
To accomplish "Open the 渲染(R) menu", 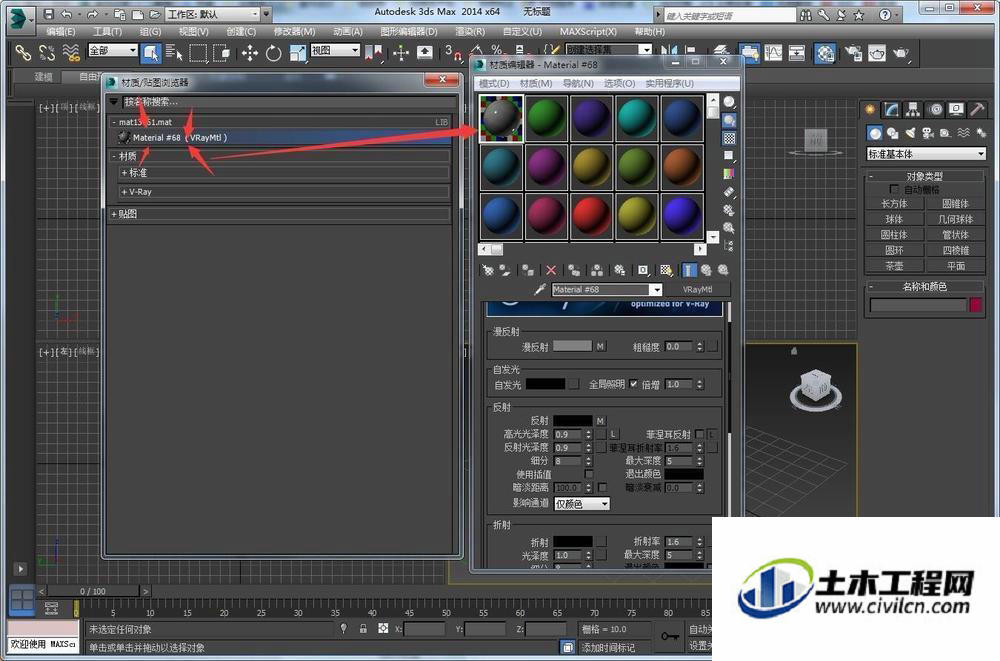I will 470,31.
